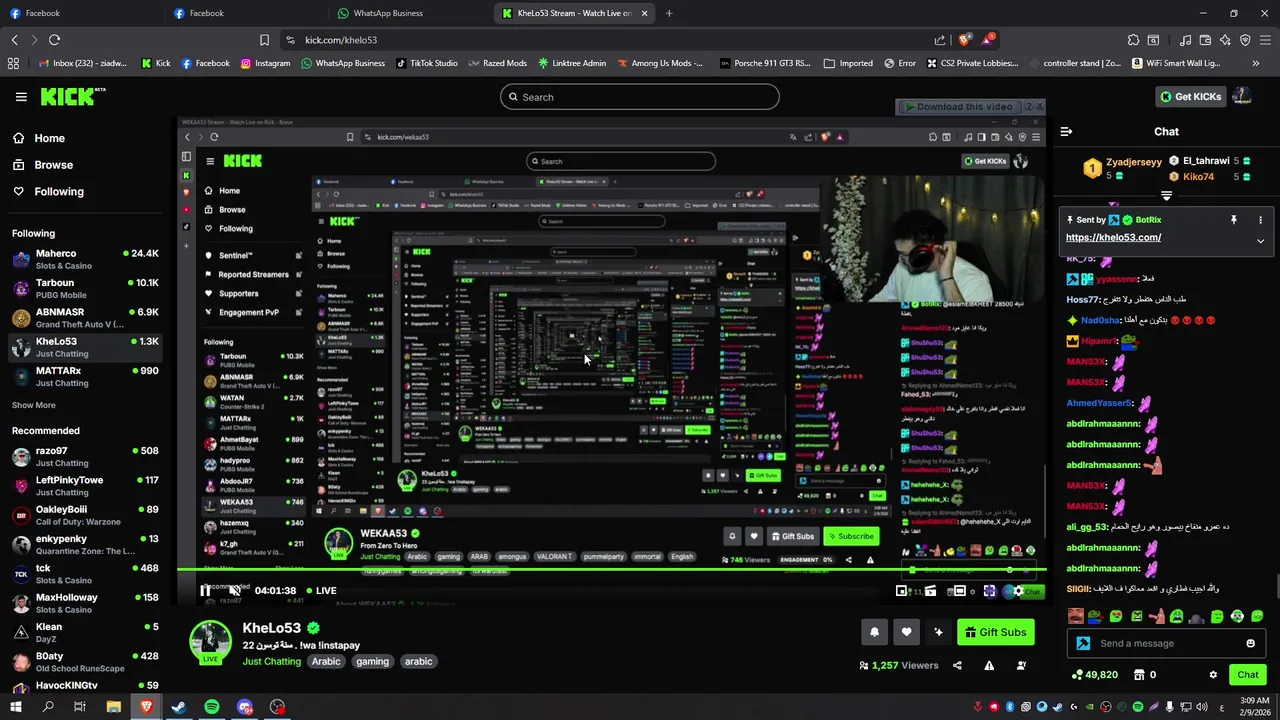1280x720 pixels.
Task: Select Maherco channel in Following list
Action: (x=85, y=259)
